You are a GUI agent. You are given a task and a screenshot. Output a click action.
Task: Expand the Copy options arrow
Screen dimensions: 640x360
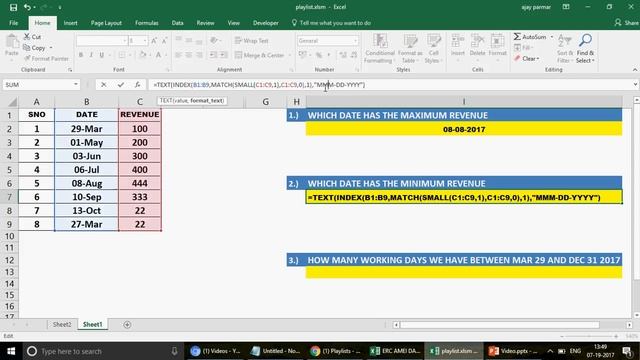click(51, 48)
